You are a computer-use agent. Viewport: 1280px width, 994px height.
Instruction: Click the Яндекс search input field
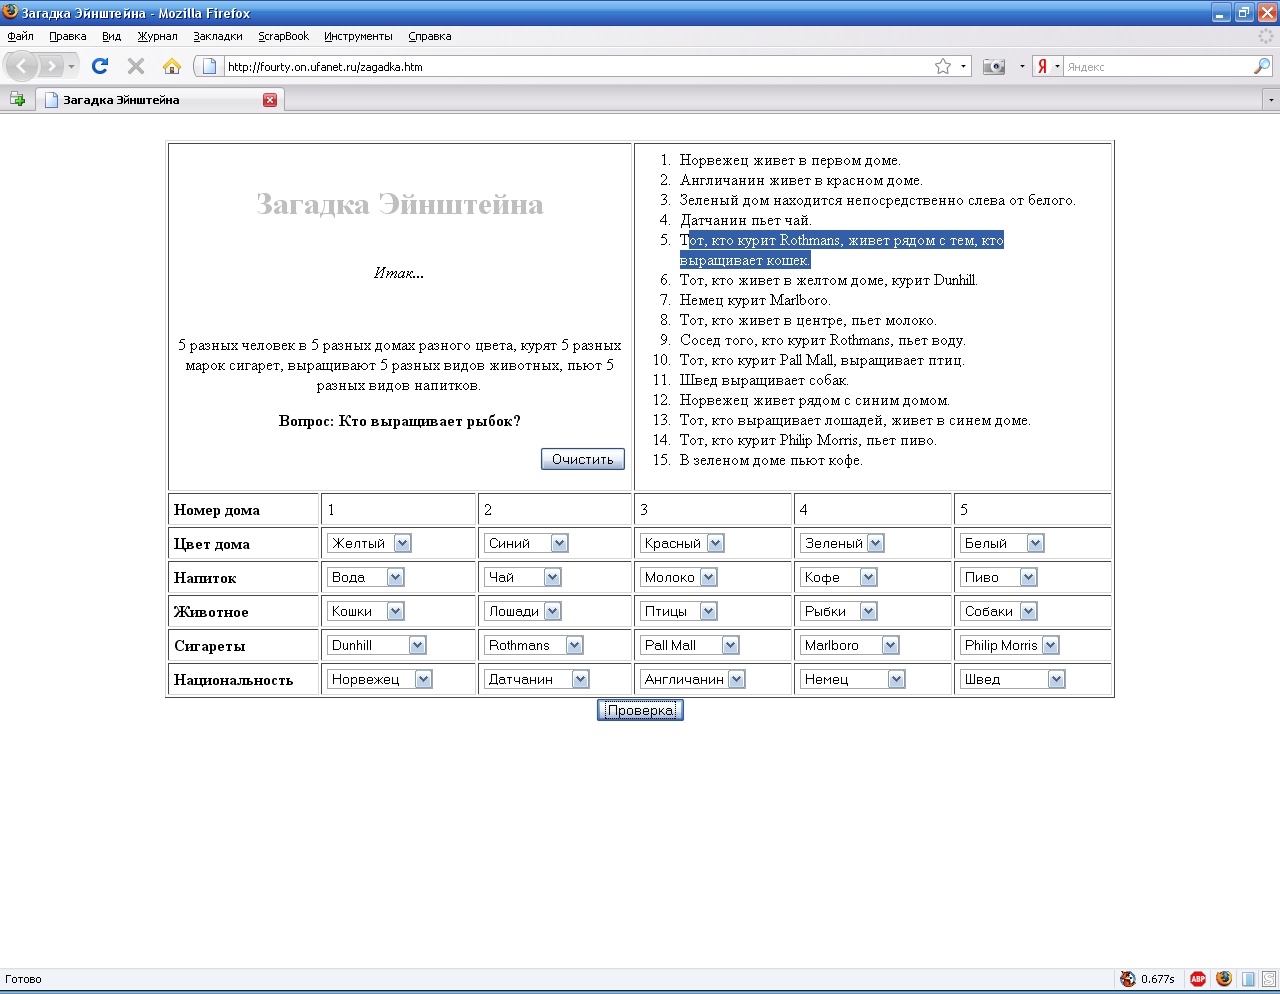click(1156, 67)
